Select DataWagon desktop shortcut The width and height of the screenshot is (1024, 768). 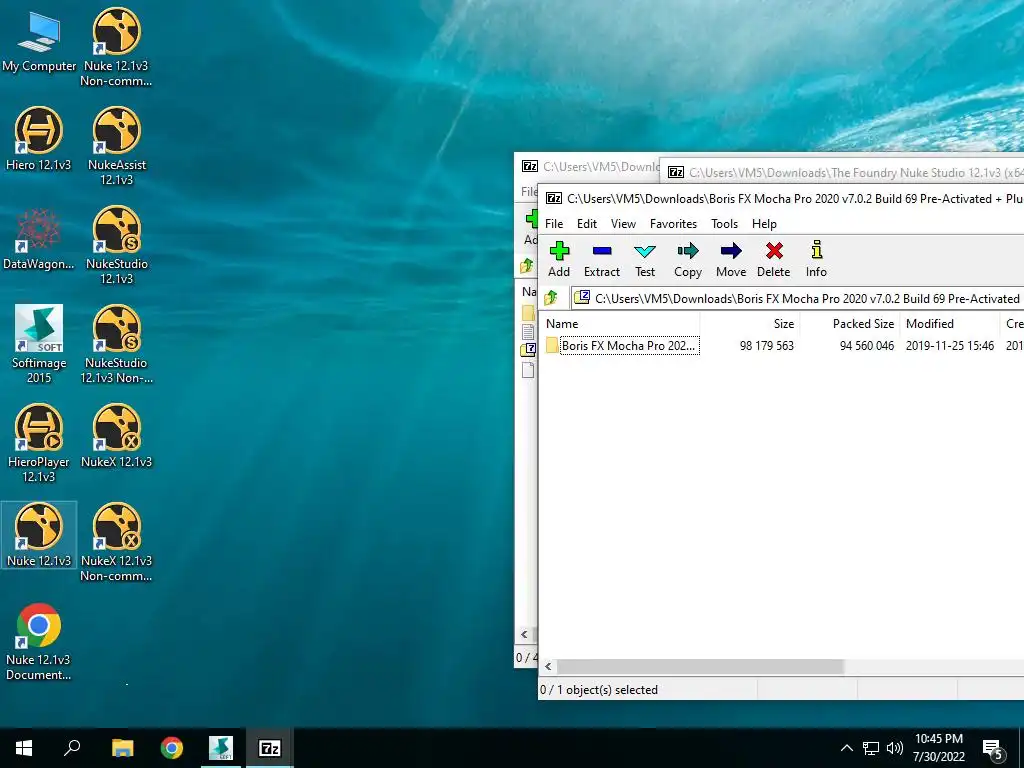pos(39,238)
